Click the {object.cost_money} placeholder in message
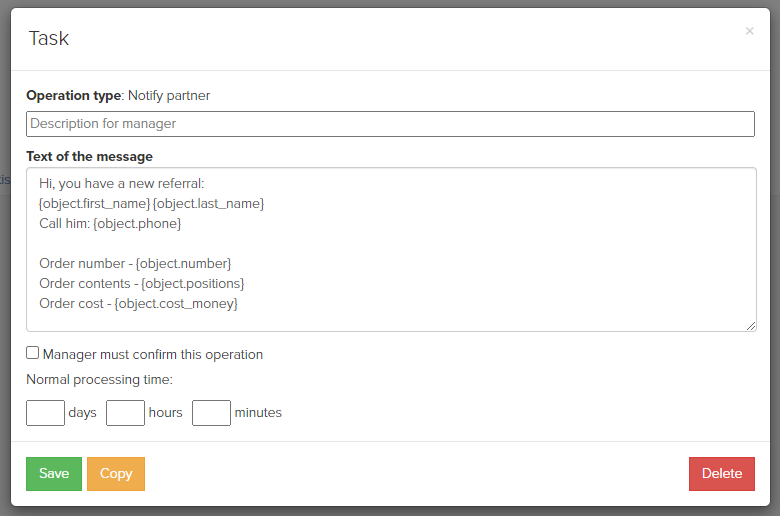Screen dimensions: 780x516 [x=176, y=303]
